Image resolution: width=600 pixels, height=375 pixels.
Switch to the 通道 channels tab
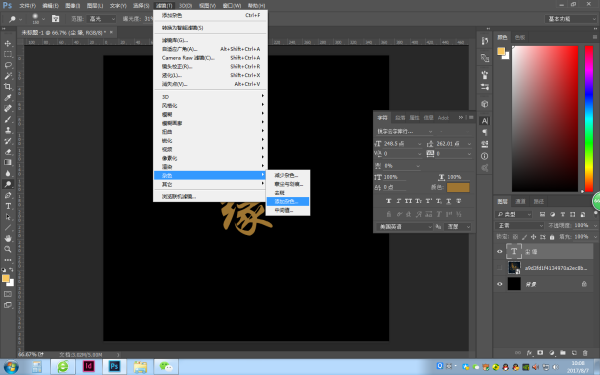(520, 201)
